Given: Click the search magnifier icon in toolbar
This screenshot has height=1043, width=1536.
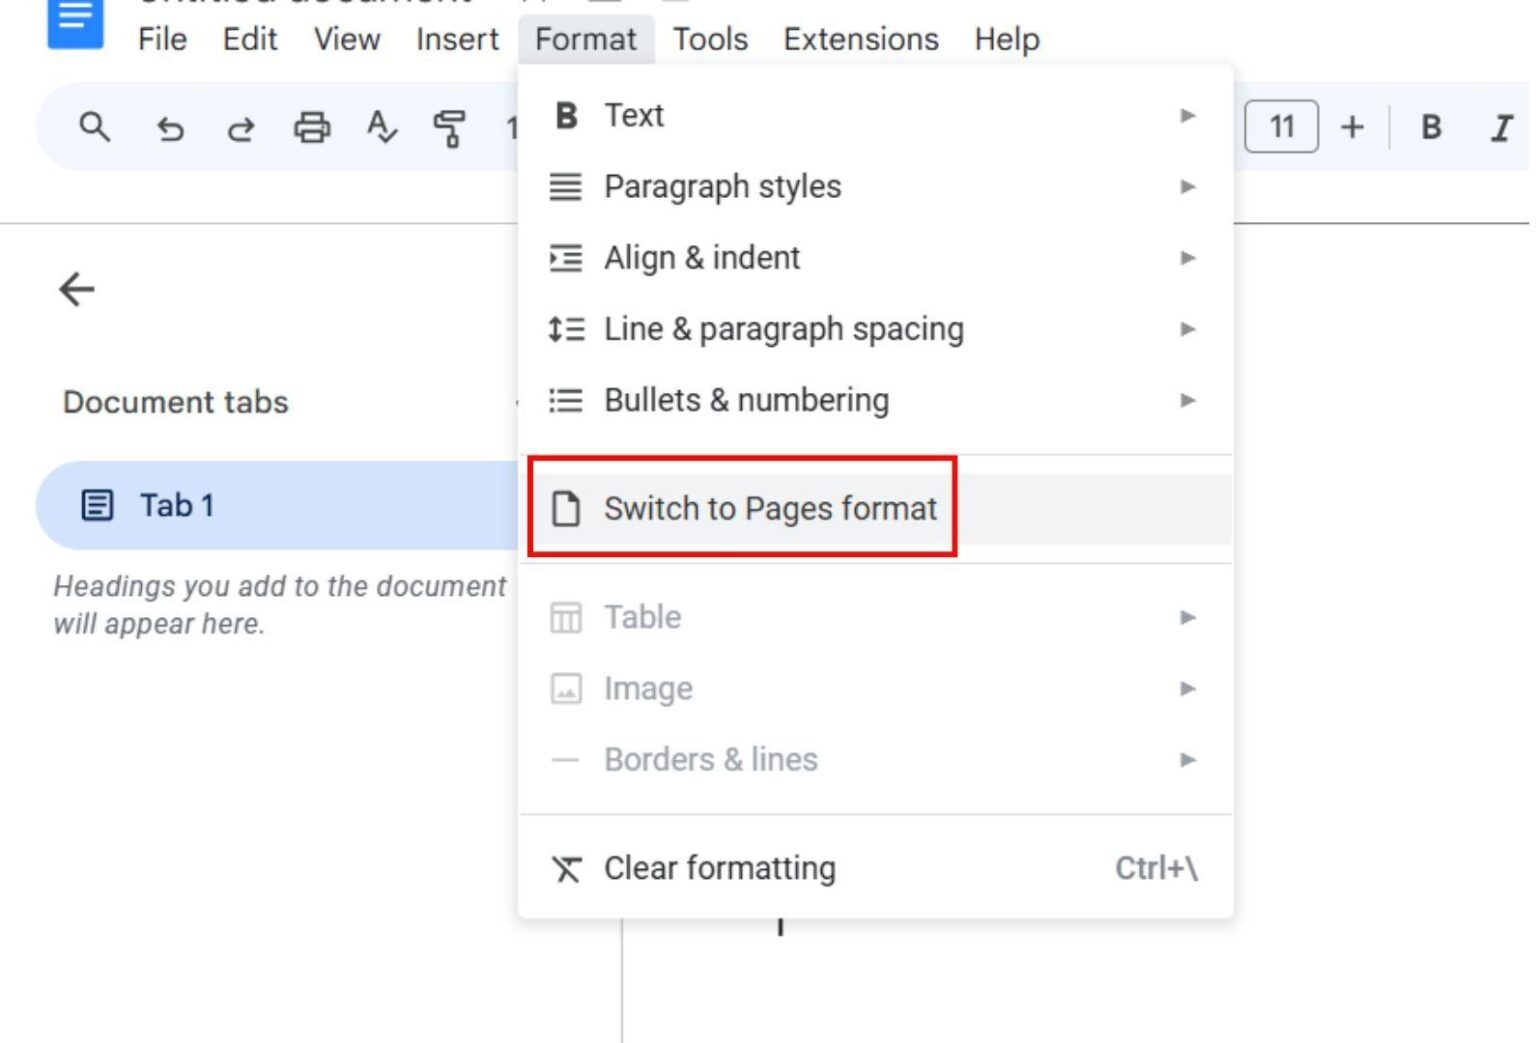Looking at the screenshot, I should pyautogui.click(x=94, y=127).
